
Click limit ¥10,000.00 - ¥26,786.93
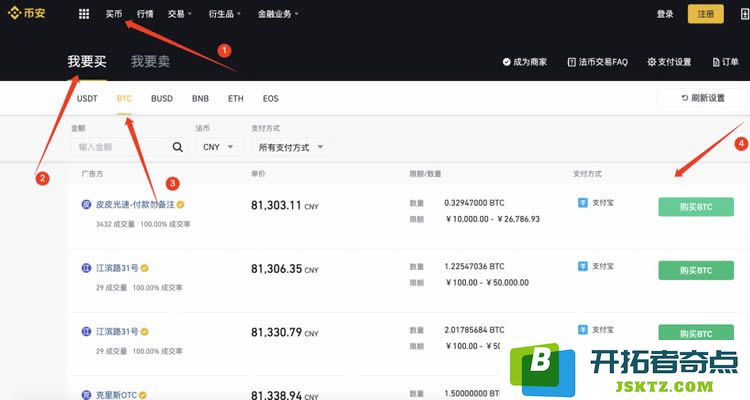click(x=493, y=219)
